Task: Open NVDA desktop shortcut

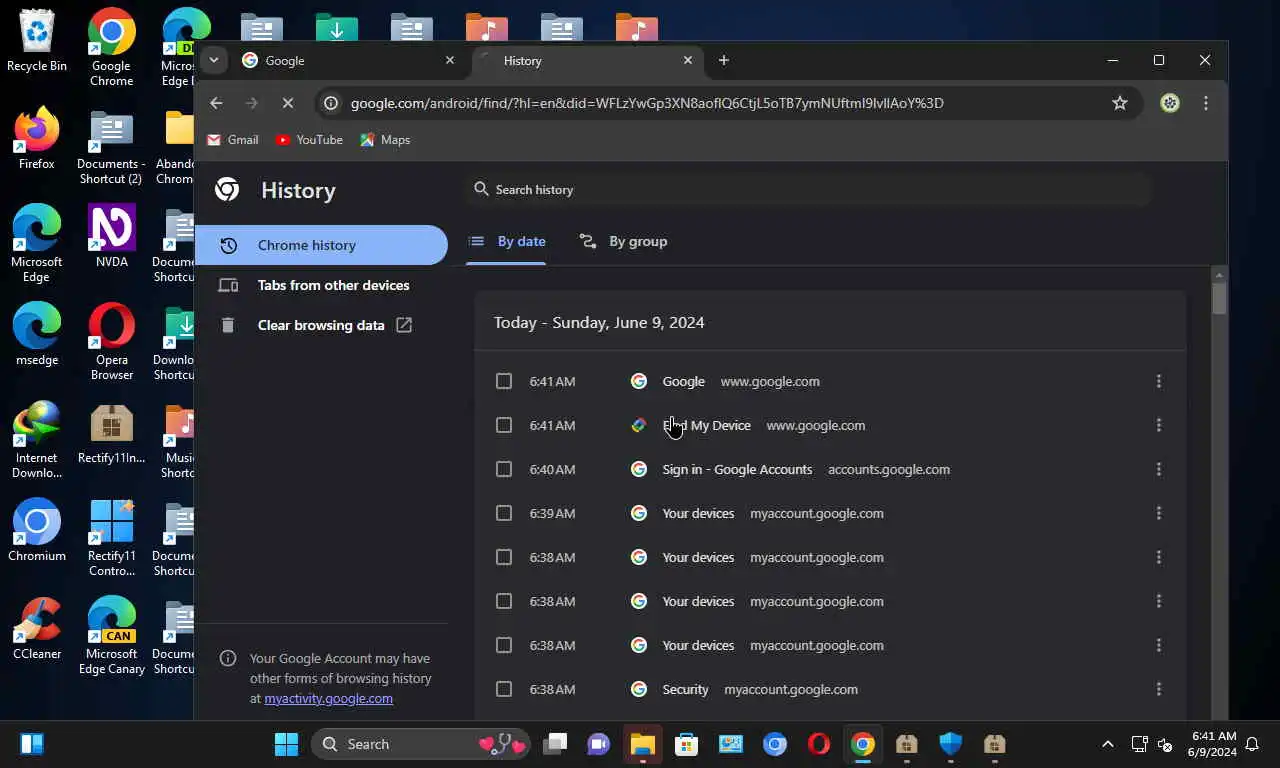Action: [111, 236]
